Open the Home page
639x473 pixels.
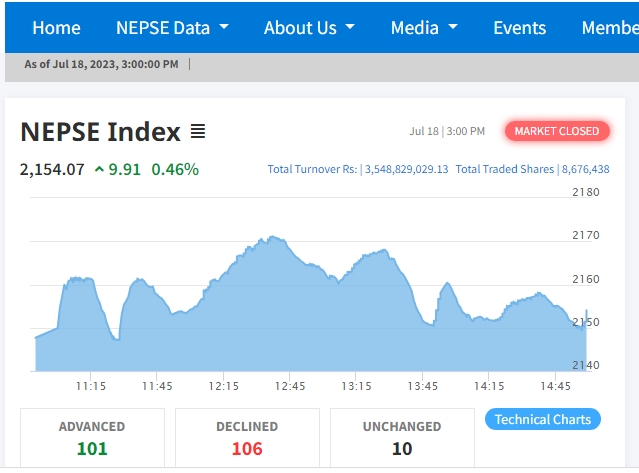pyautogui.click(x=56, y=27)
